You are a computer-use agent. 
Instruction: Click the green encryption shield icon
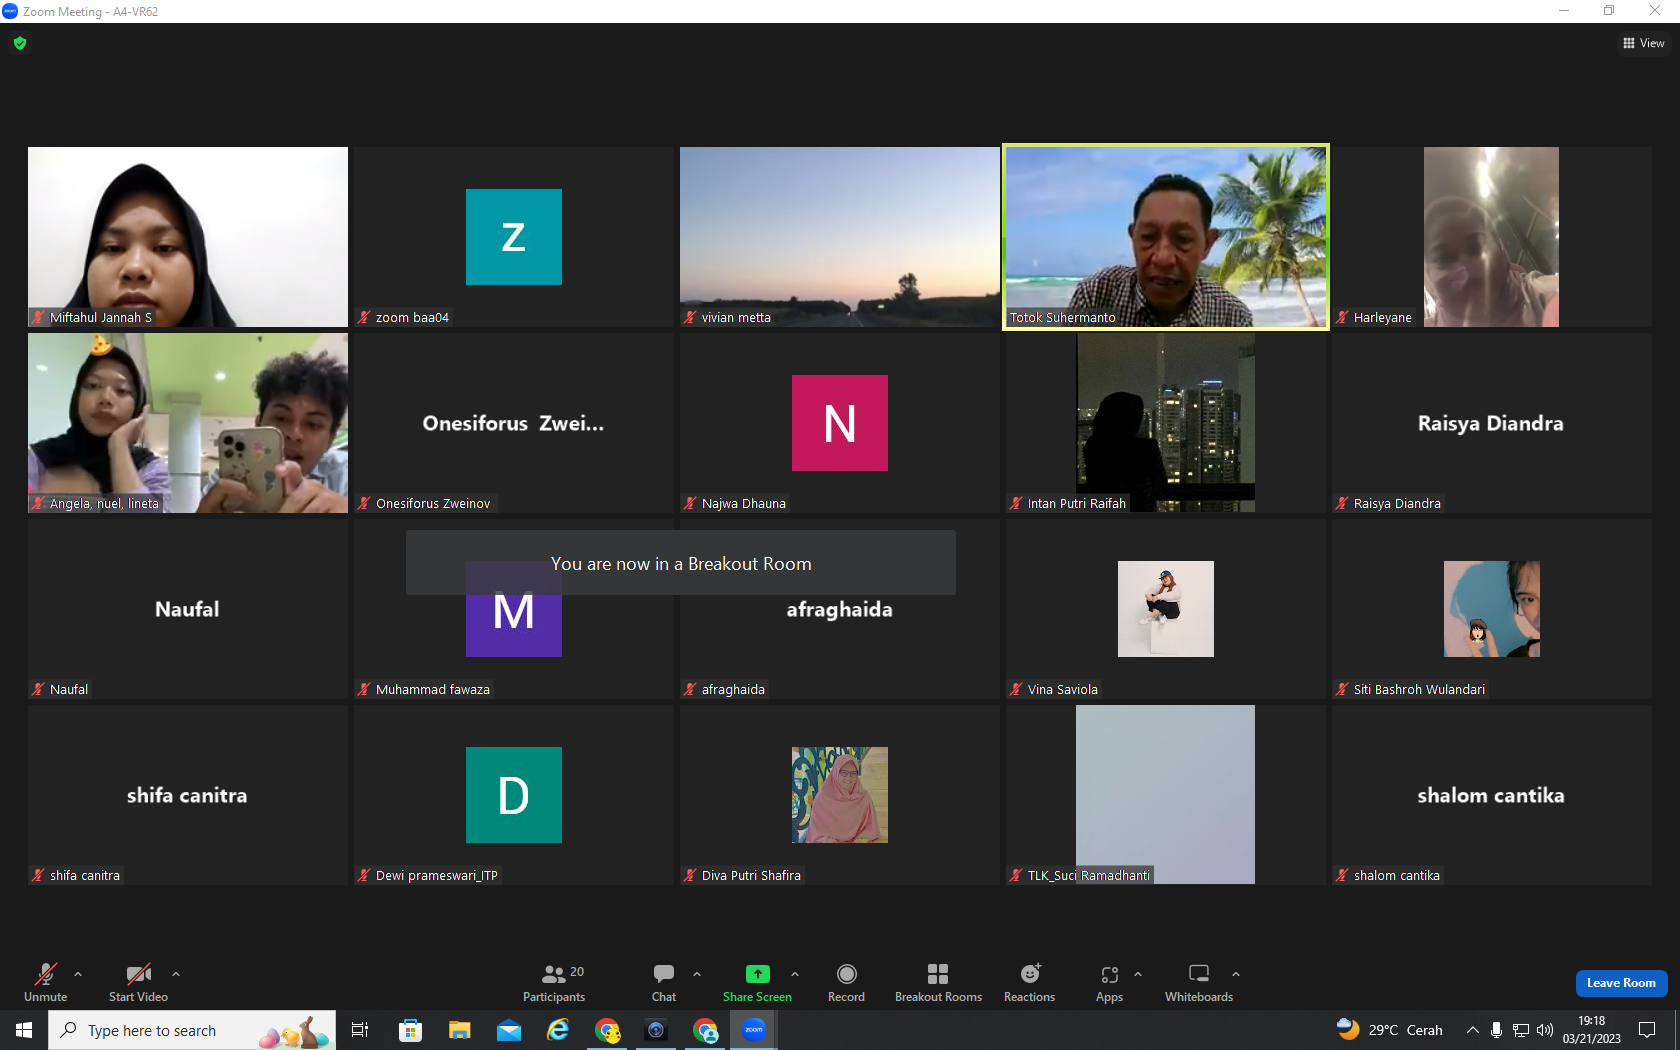pos(20,43)
